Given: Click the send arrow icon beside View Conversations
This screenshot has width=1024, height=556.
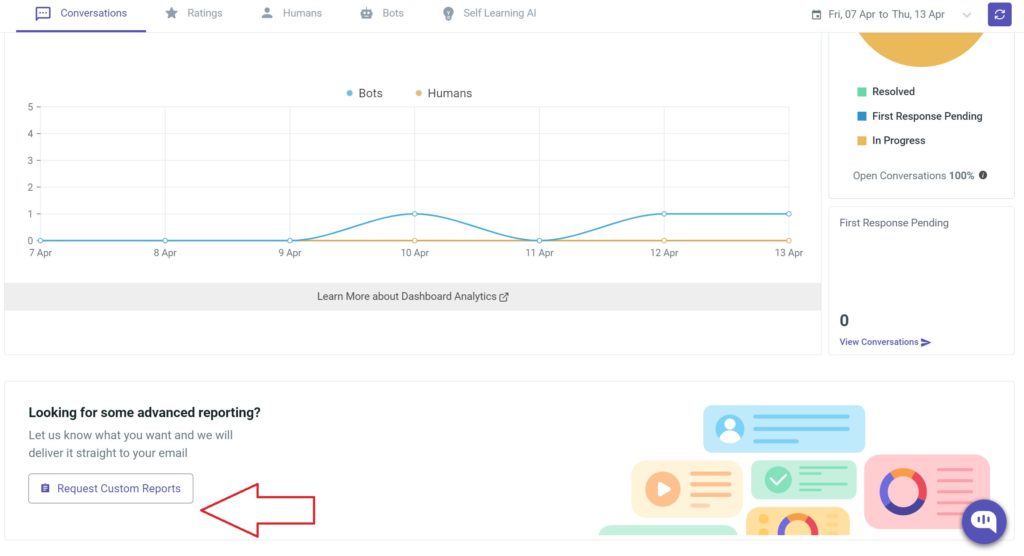Looking at the screenshot, I should (x=925, y=342).
